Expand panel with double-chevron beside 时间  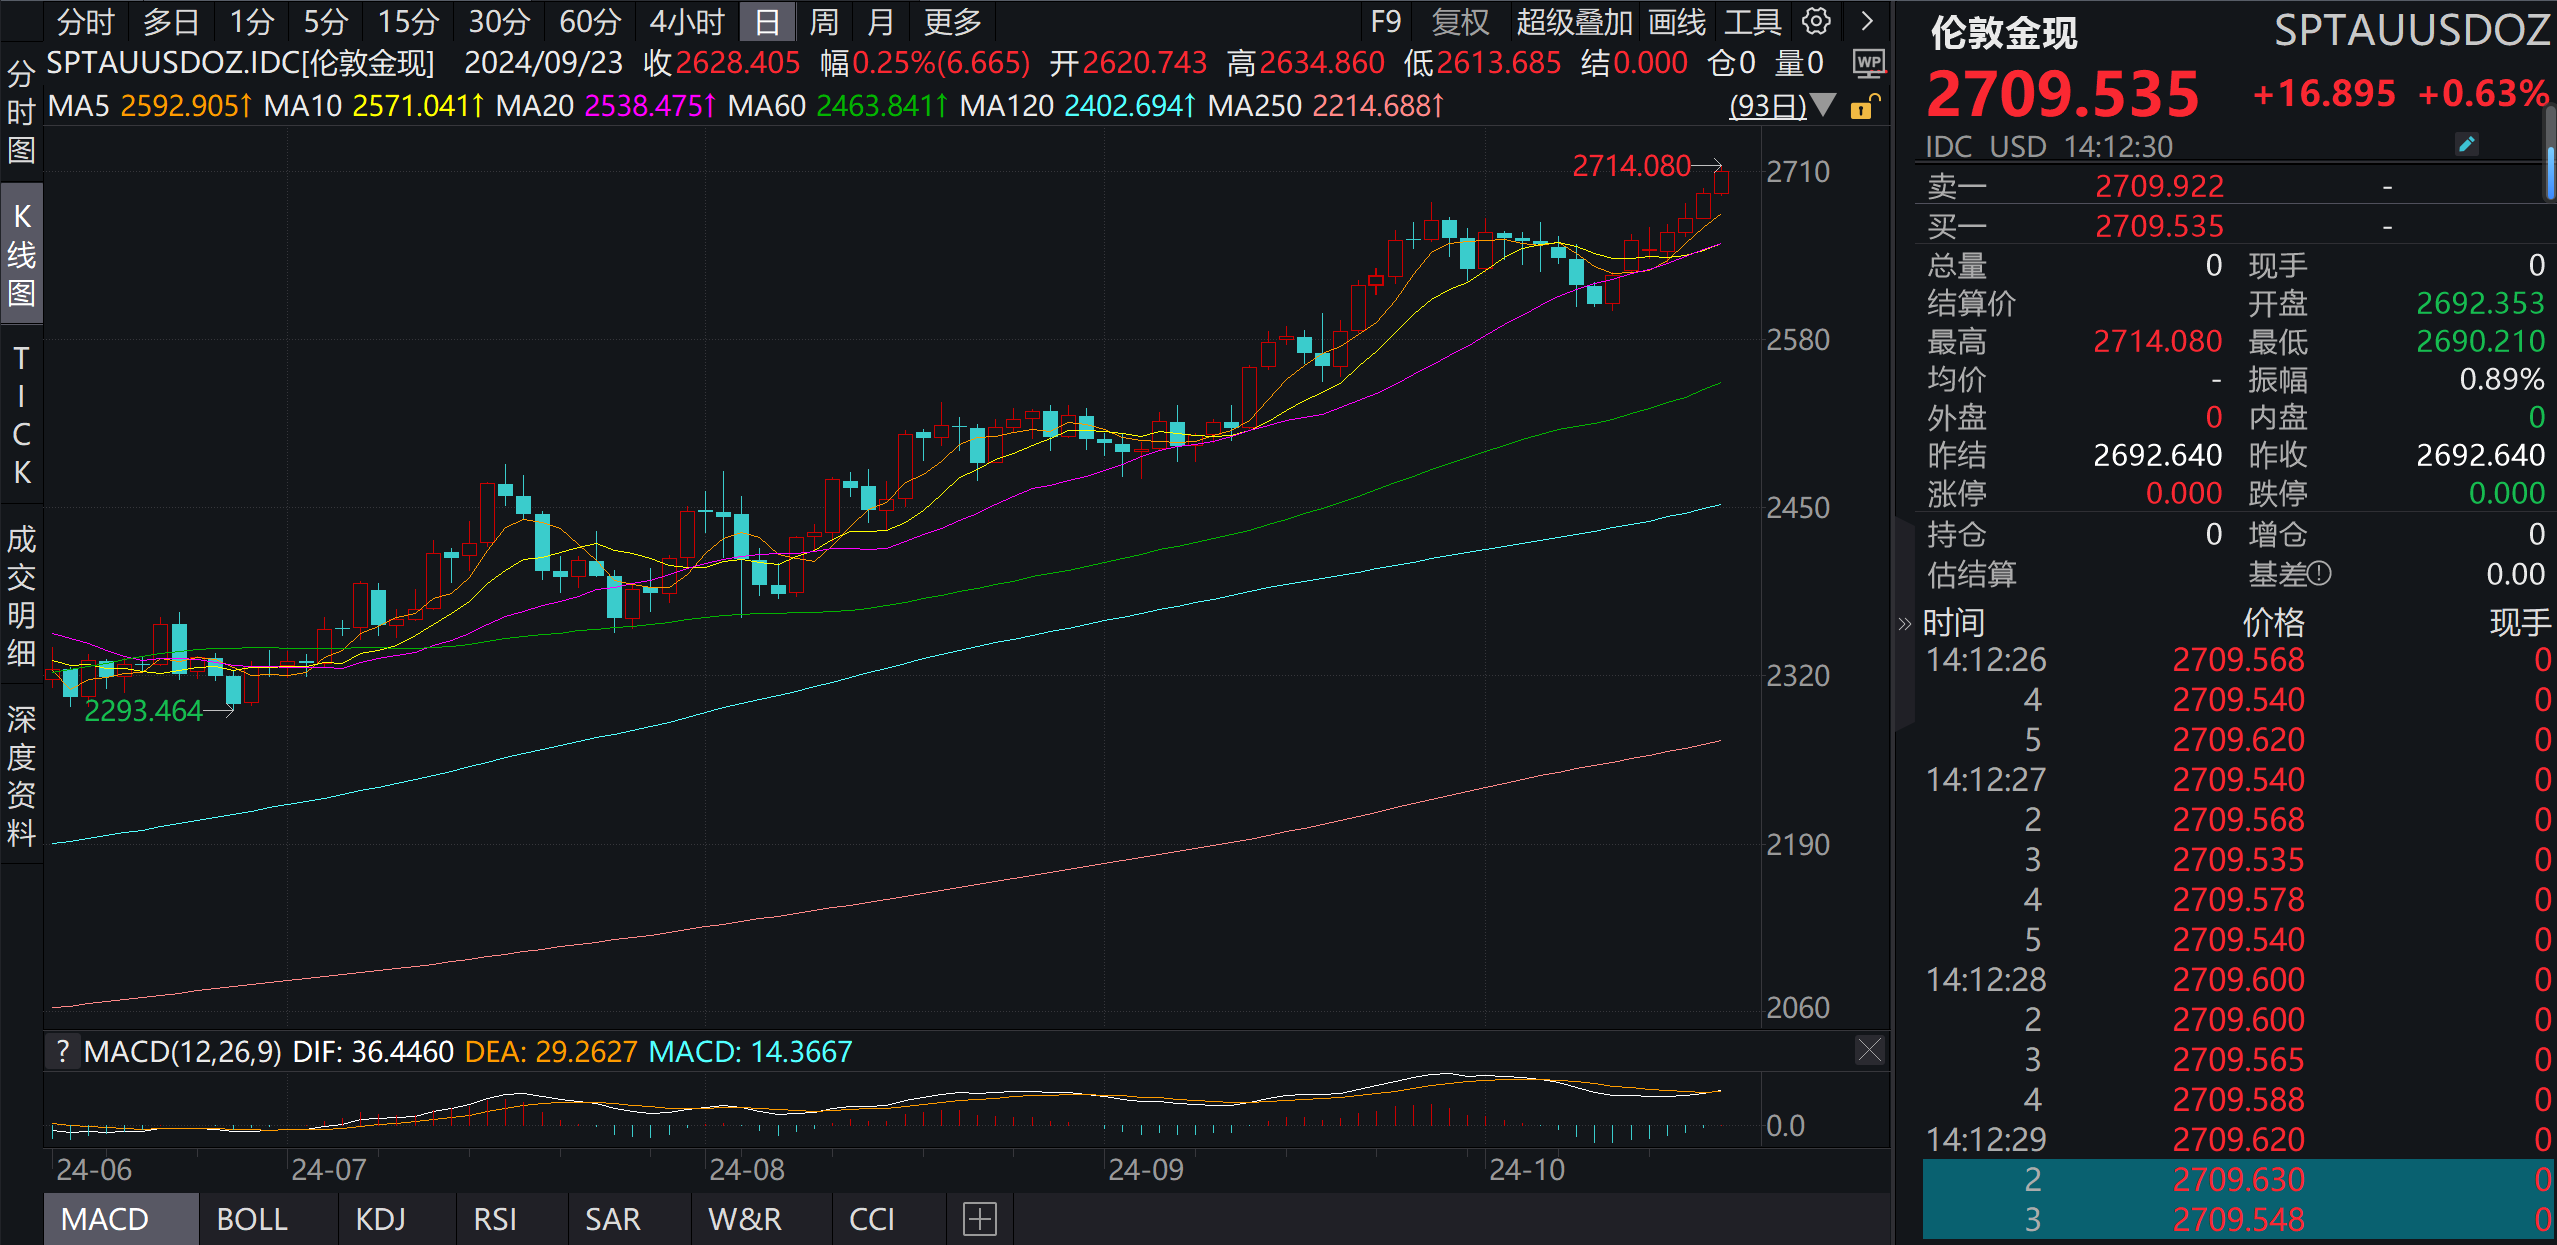[x=1905, y=624]
